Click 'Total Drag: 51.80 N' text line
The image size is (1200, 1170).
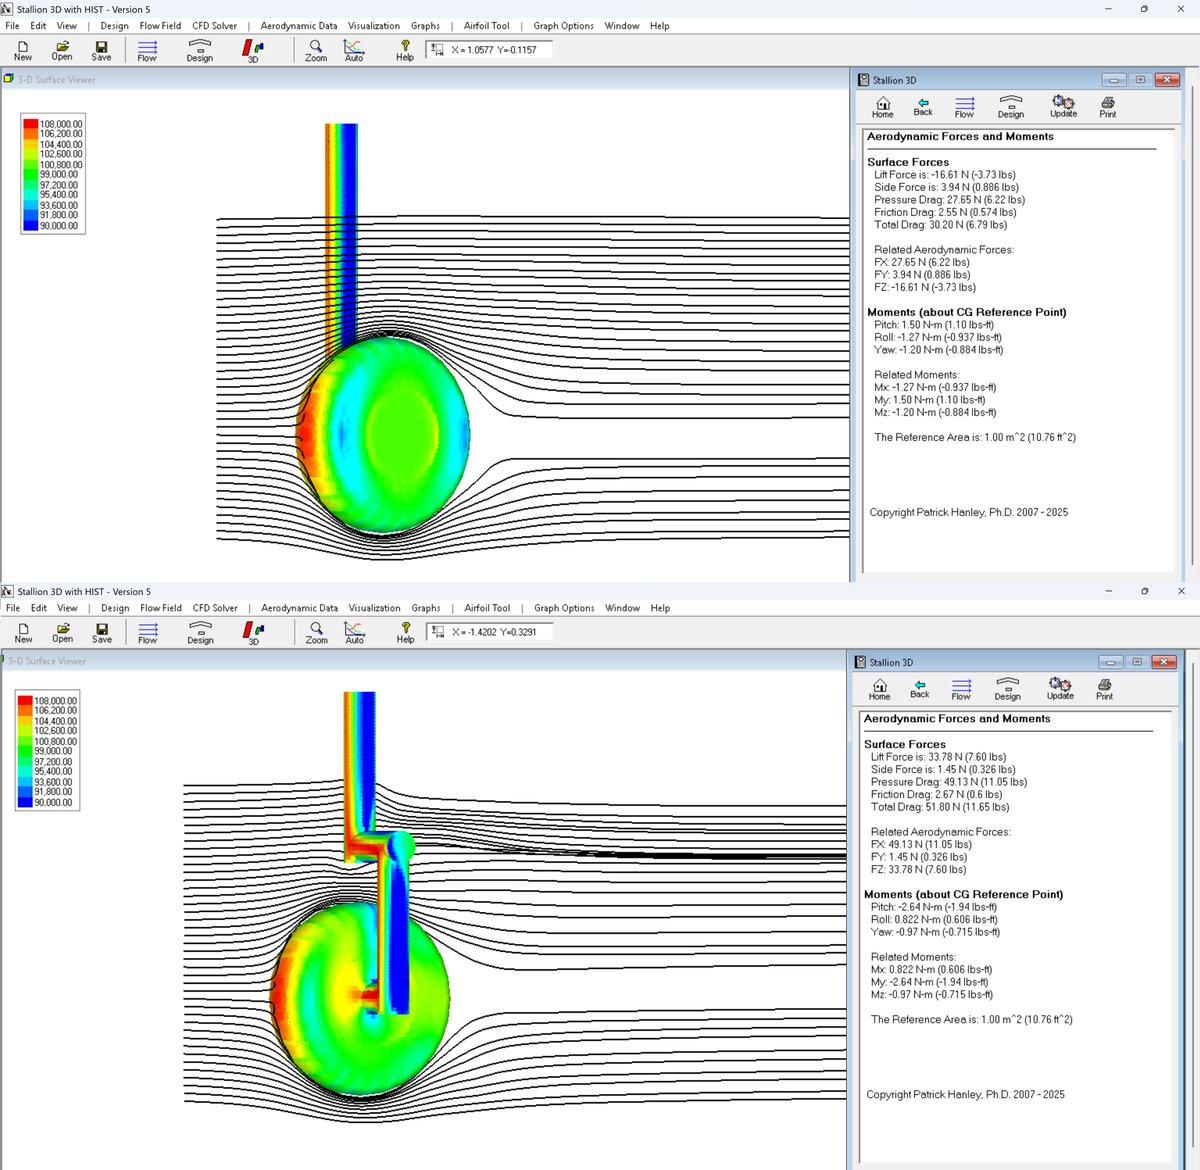pos(940,807)
